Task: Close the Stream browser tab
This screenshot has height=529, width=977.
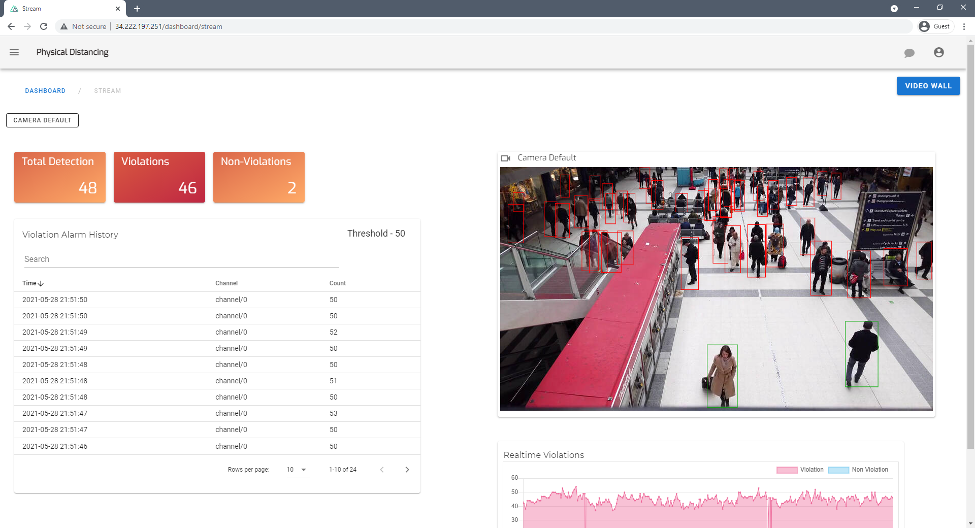Action: 118,9
